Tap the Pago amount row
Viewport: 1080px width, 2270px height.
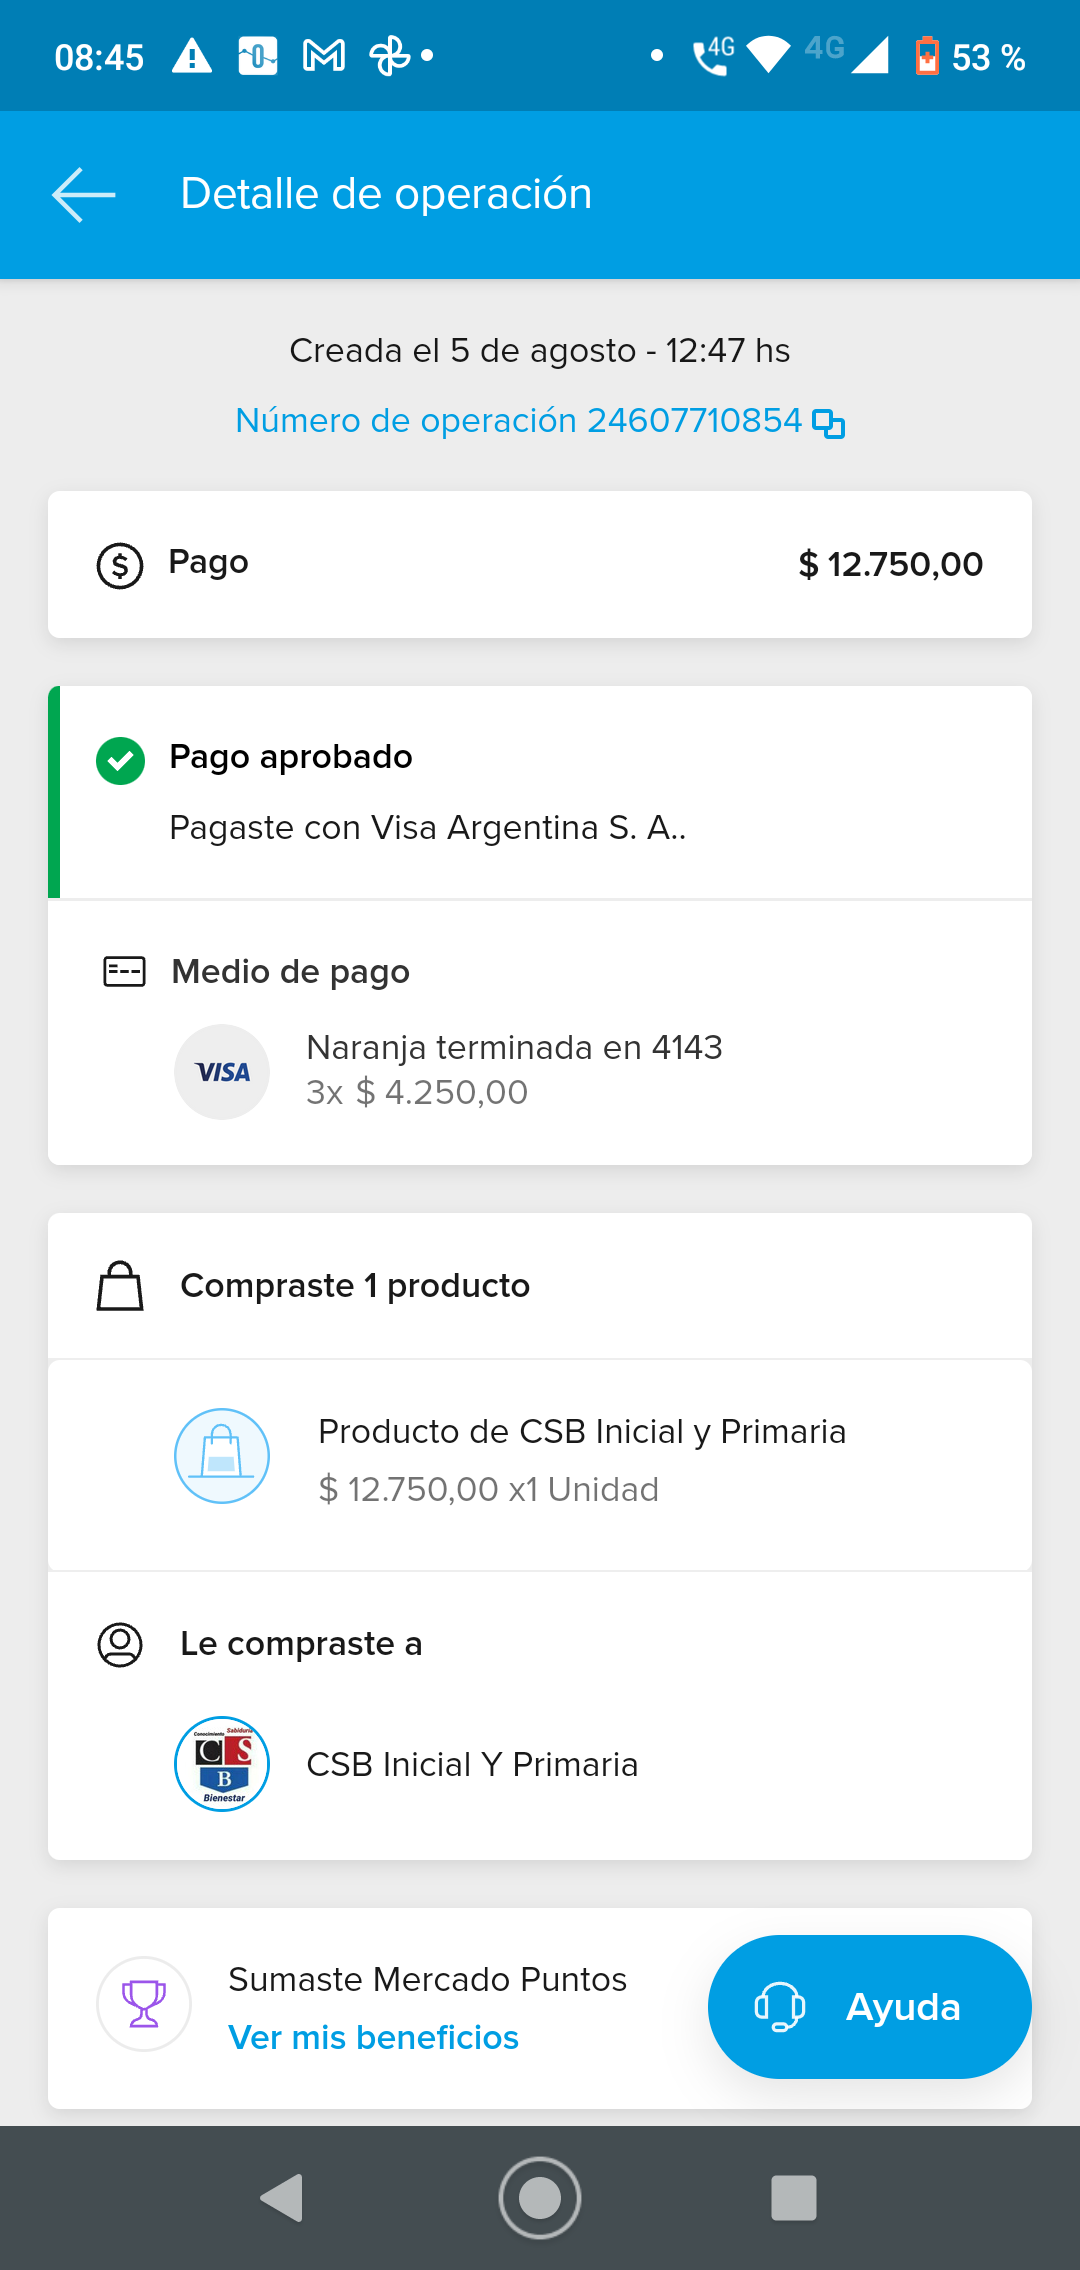pos(540,564)
